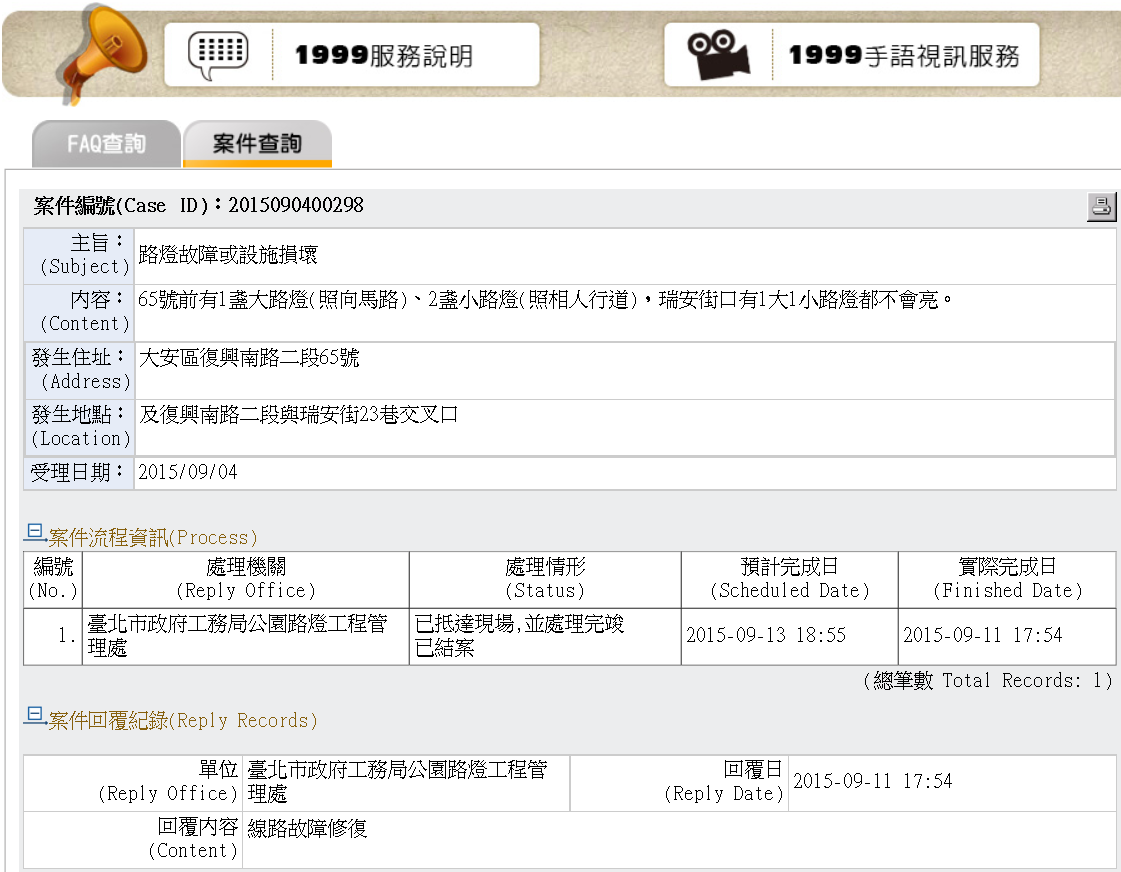
Task: Open the 1999手語視訊服務 link
Action: tap(851, 55)
